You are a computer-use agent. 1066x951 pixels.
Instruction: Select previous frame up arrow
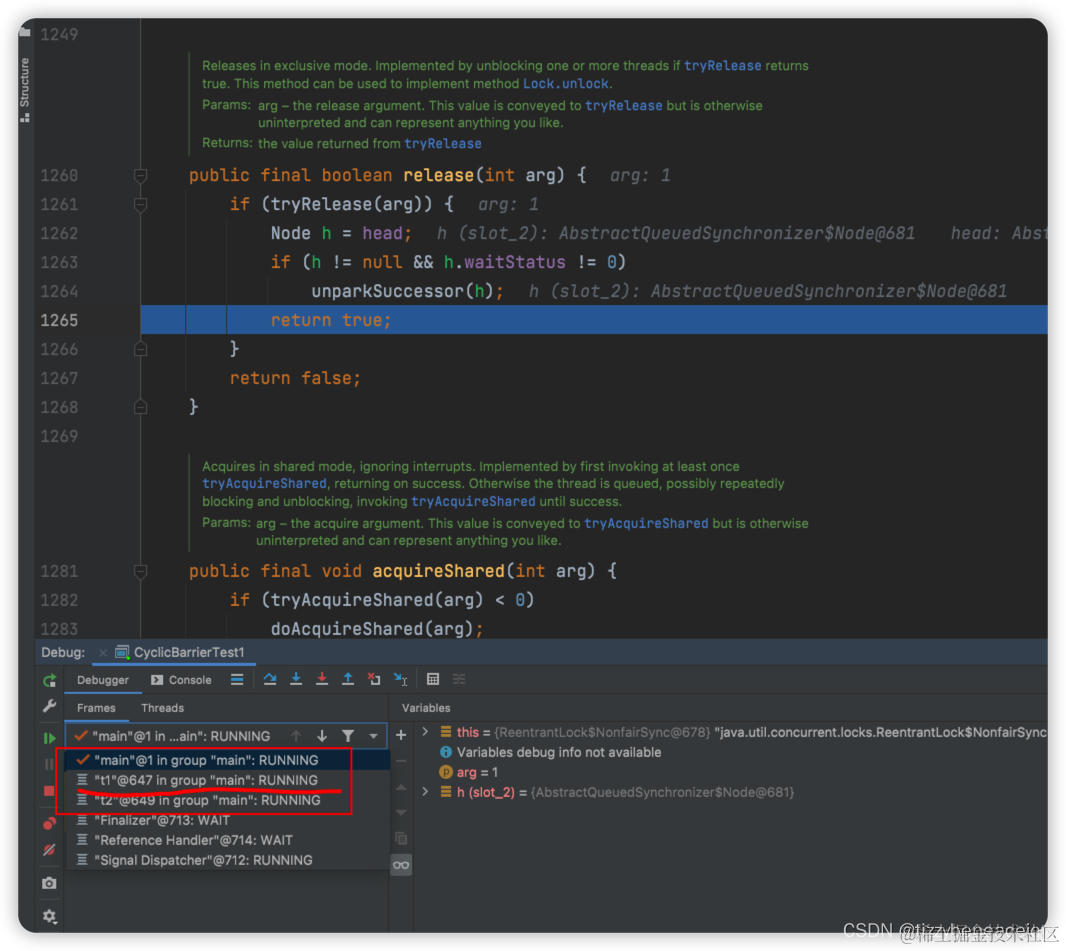point(296,736)
